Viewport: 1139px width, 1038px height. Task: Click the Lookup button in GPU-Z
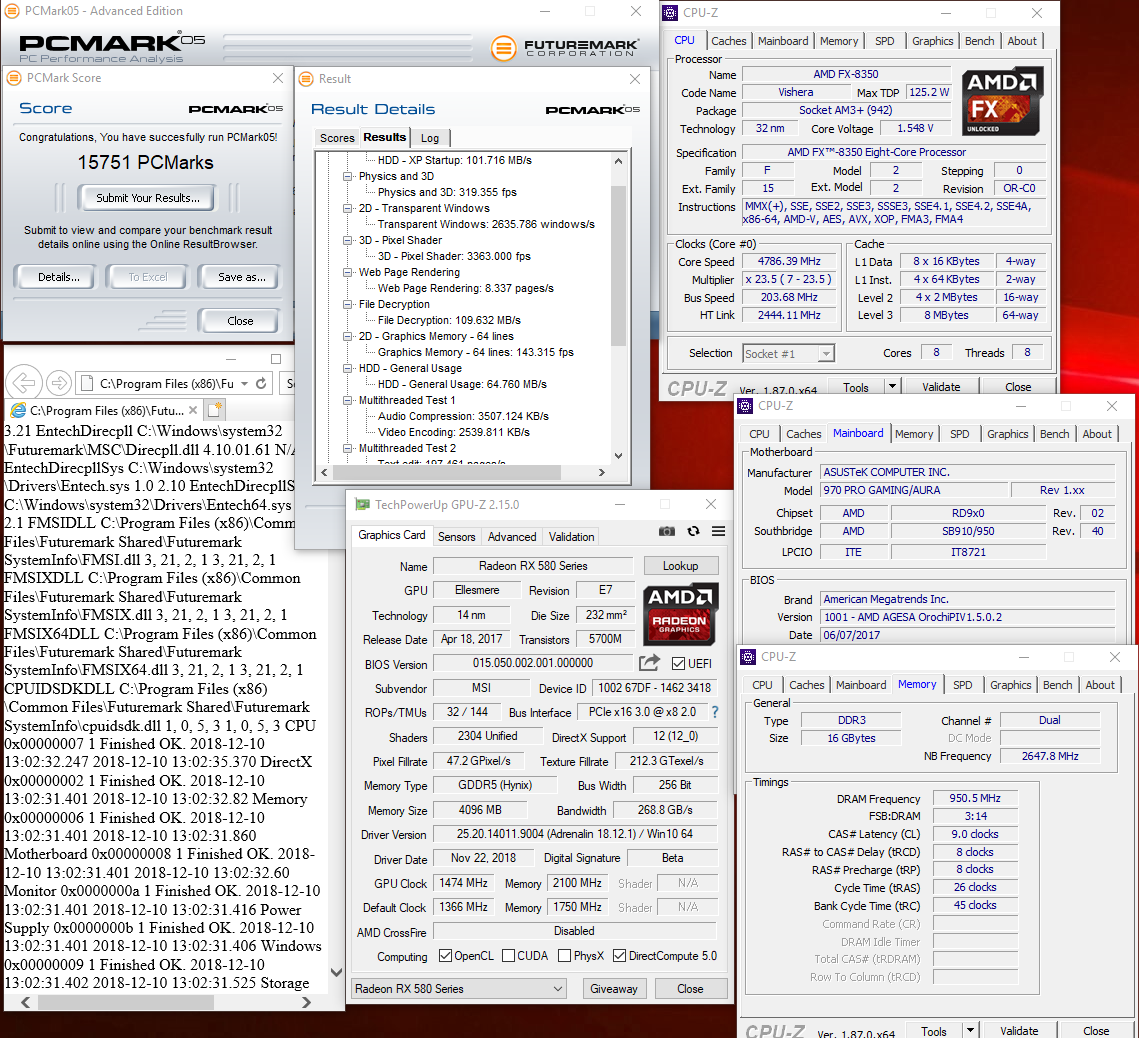point(680,566)
